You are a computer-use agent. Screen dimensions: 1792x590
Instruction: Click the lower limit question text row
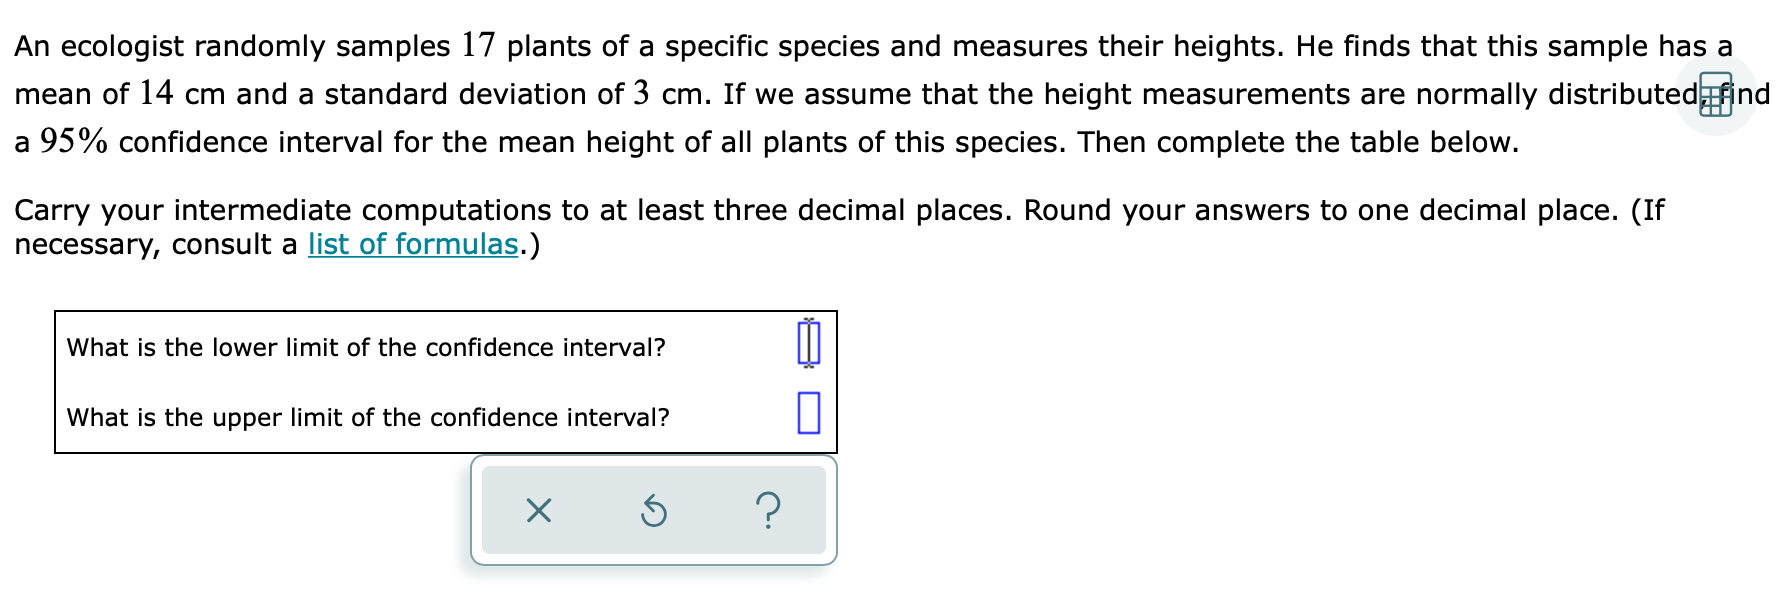[x=365, y=348]
